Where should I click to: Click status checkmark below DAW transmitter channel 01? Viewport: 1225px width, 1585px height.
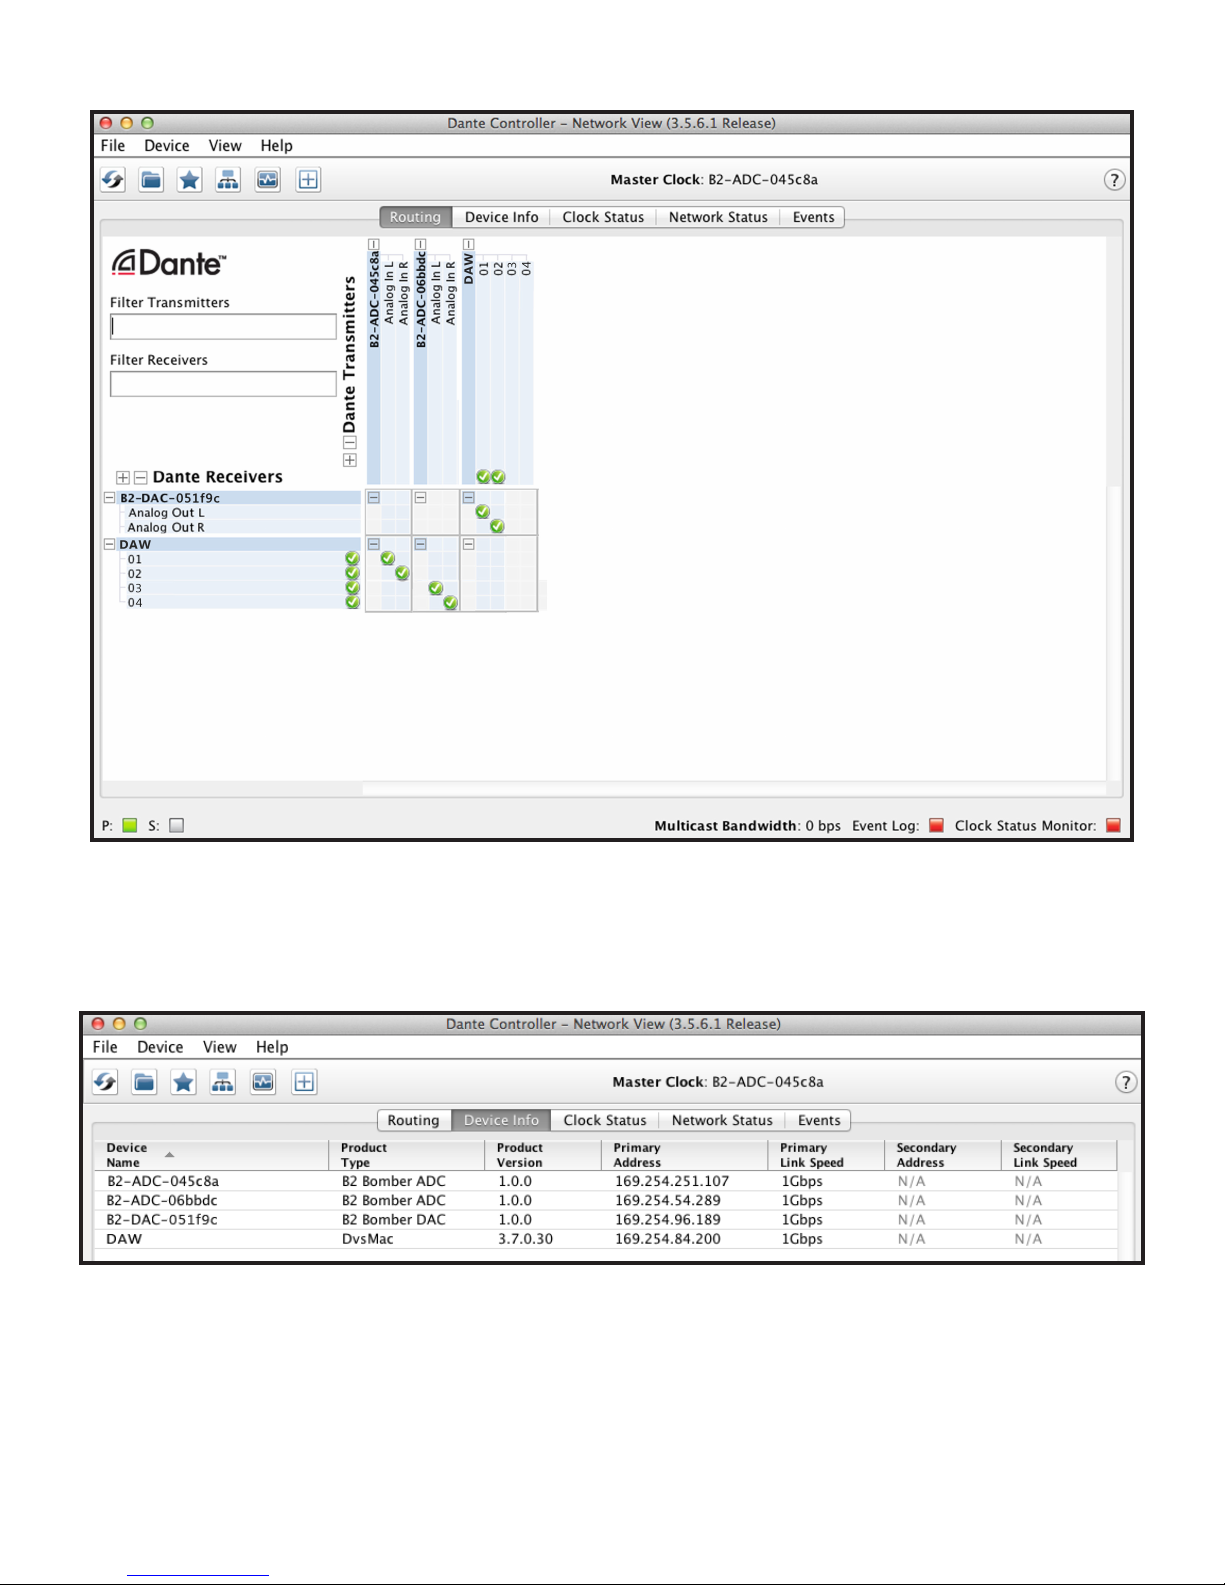point(483,477)
